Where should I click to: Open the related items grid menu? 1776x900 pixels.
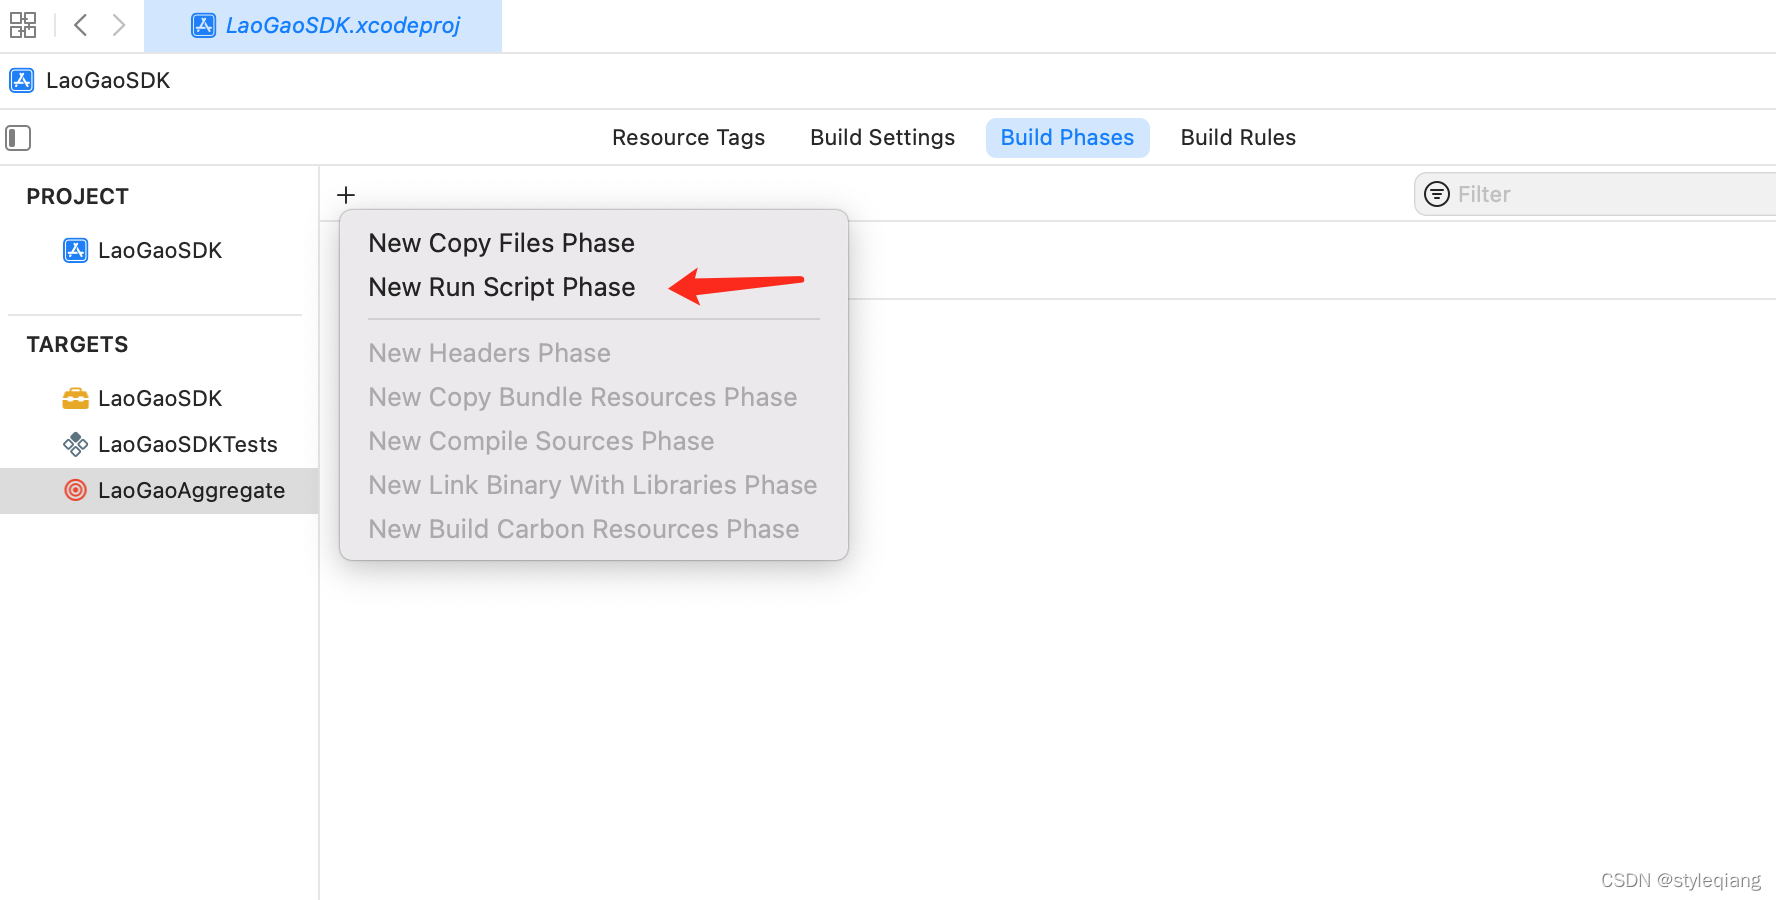click(x=23, y=25)
